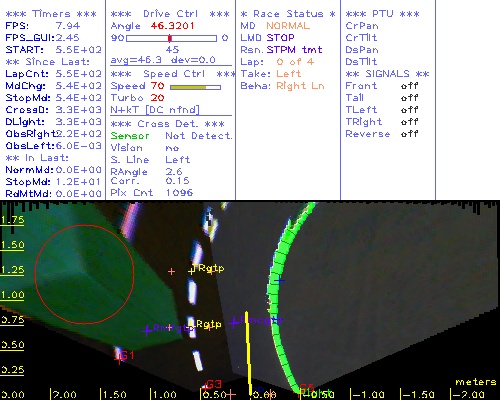Click the blue cross on green lane
The height and width of the screenshot is (400, 500).
coord(279,281)
